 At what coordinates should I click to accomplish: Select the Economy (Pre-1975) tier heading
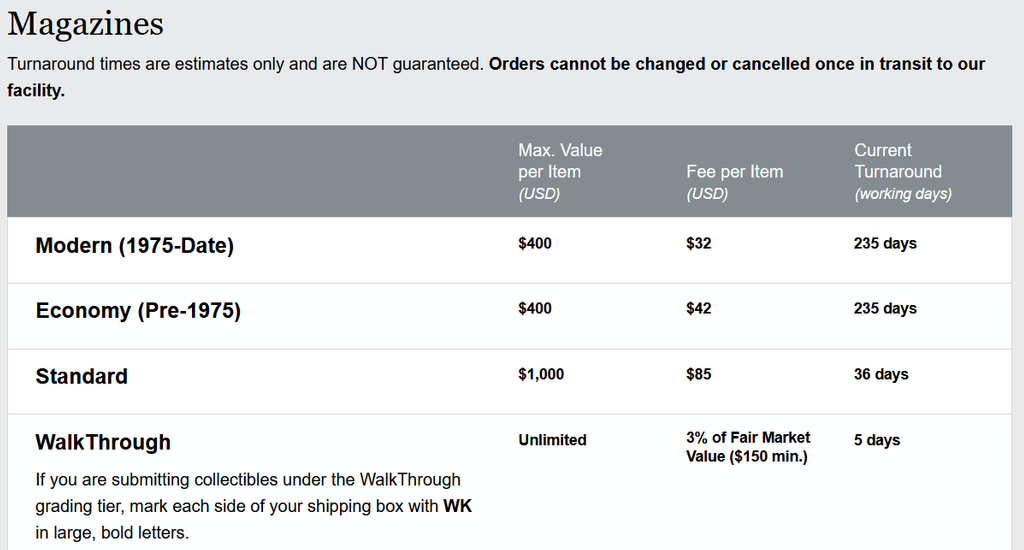(x=138, y=310)
